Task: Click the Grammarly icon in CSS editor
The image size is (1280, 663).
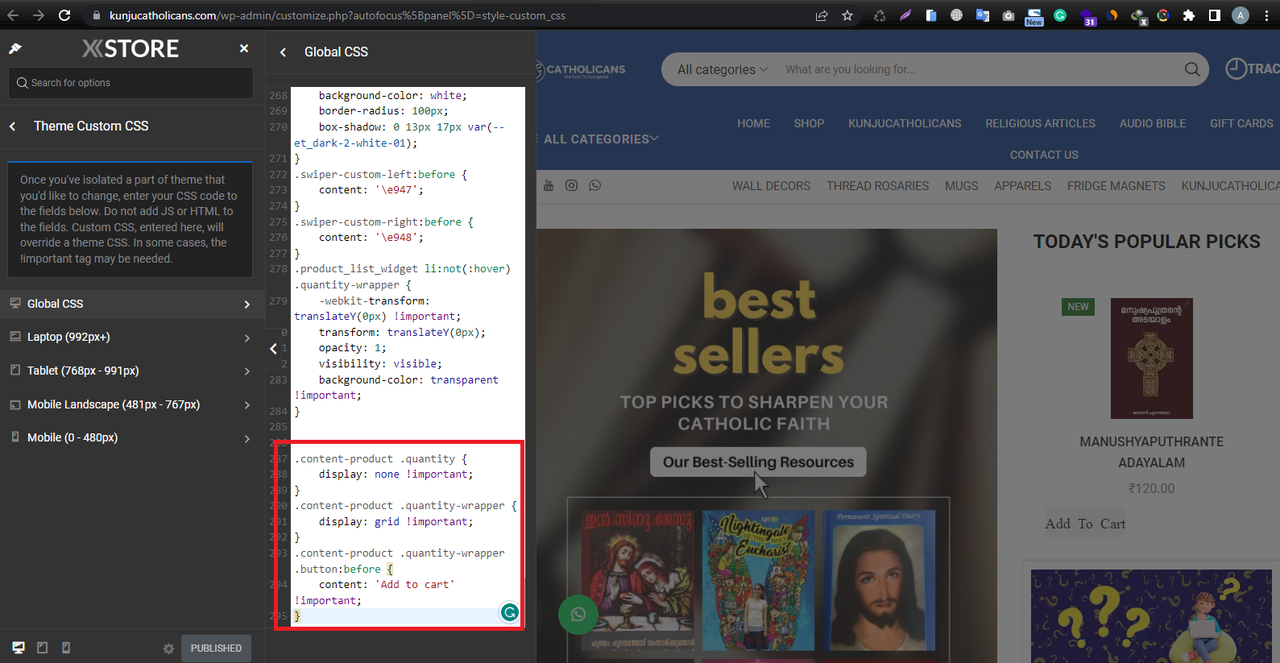Action: (510, 612)
